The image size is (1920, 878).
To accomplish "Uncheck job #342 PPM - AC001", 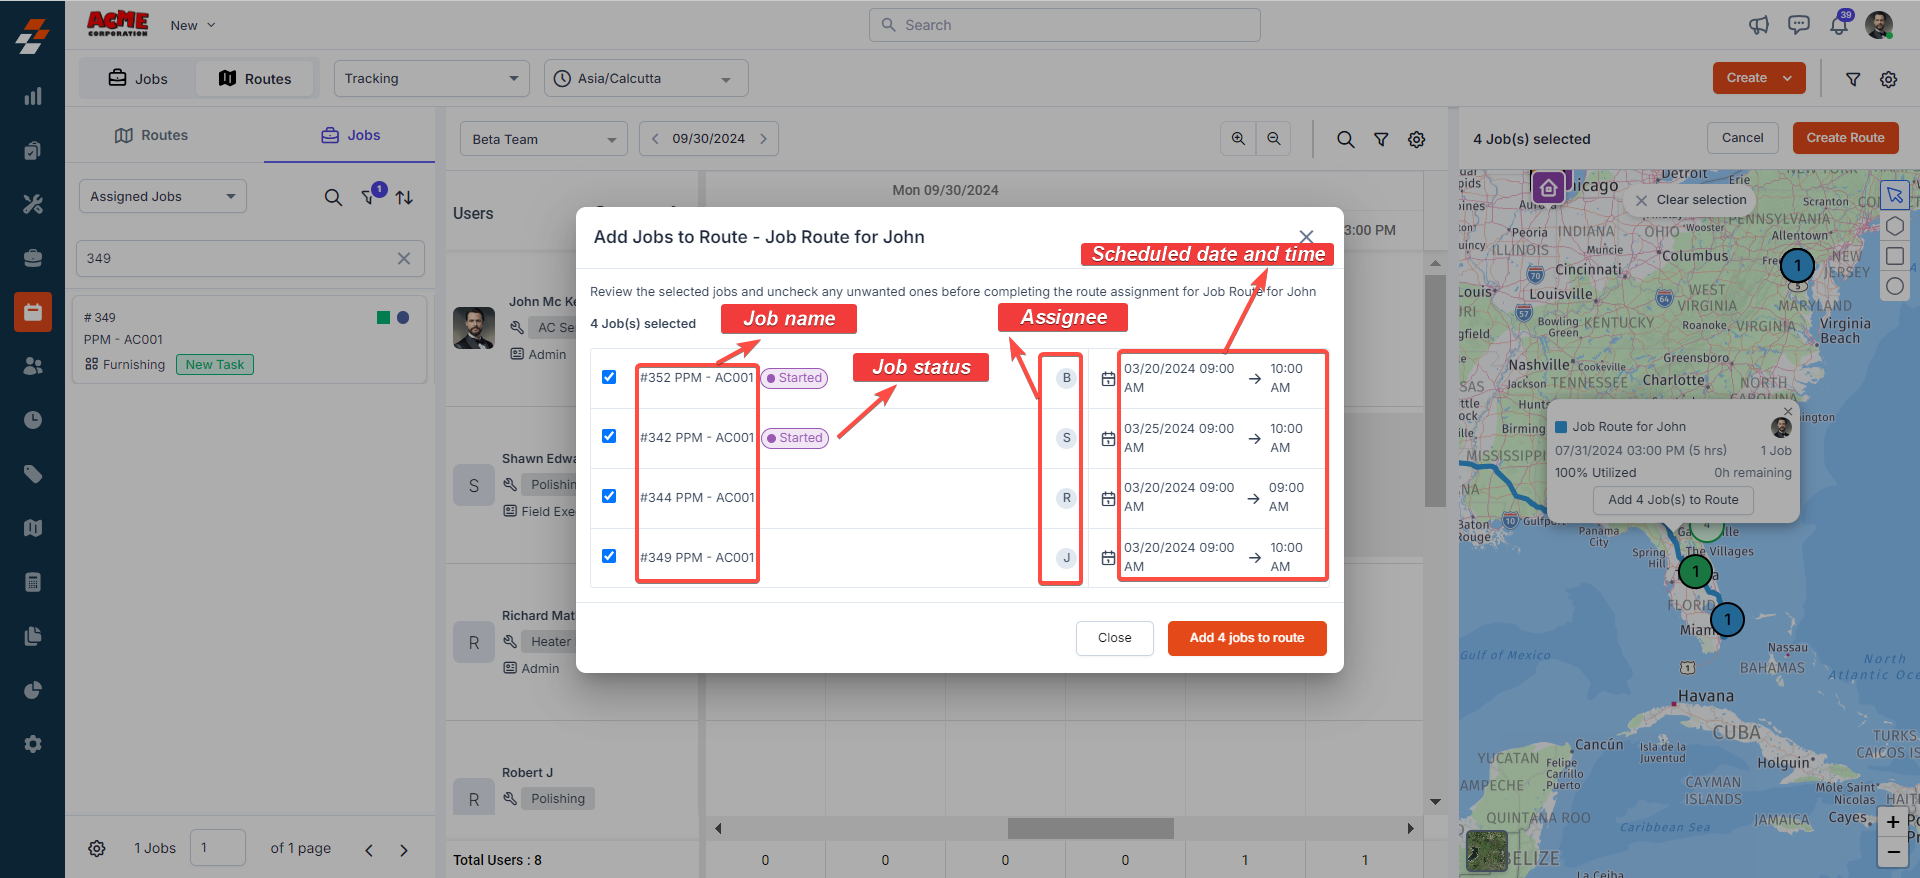I will [x=609, y=436].
